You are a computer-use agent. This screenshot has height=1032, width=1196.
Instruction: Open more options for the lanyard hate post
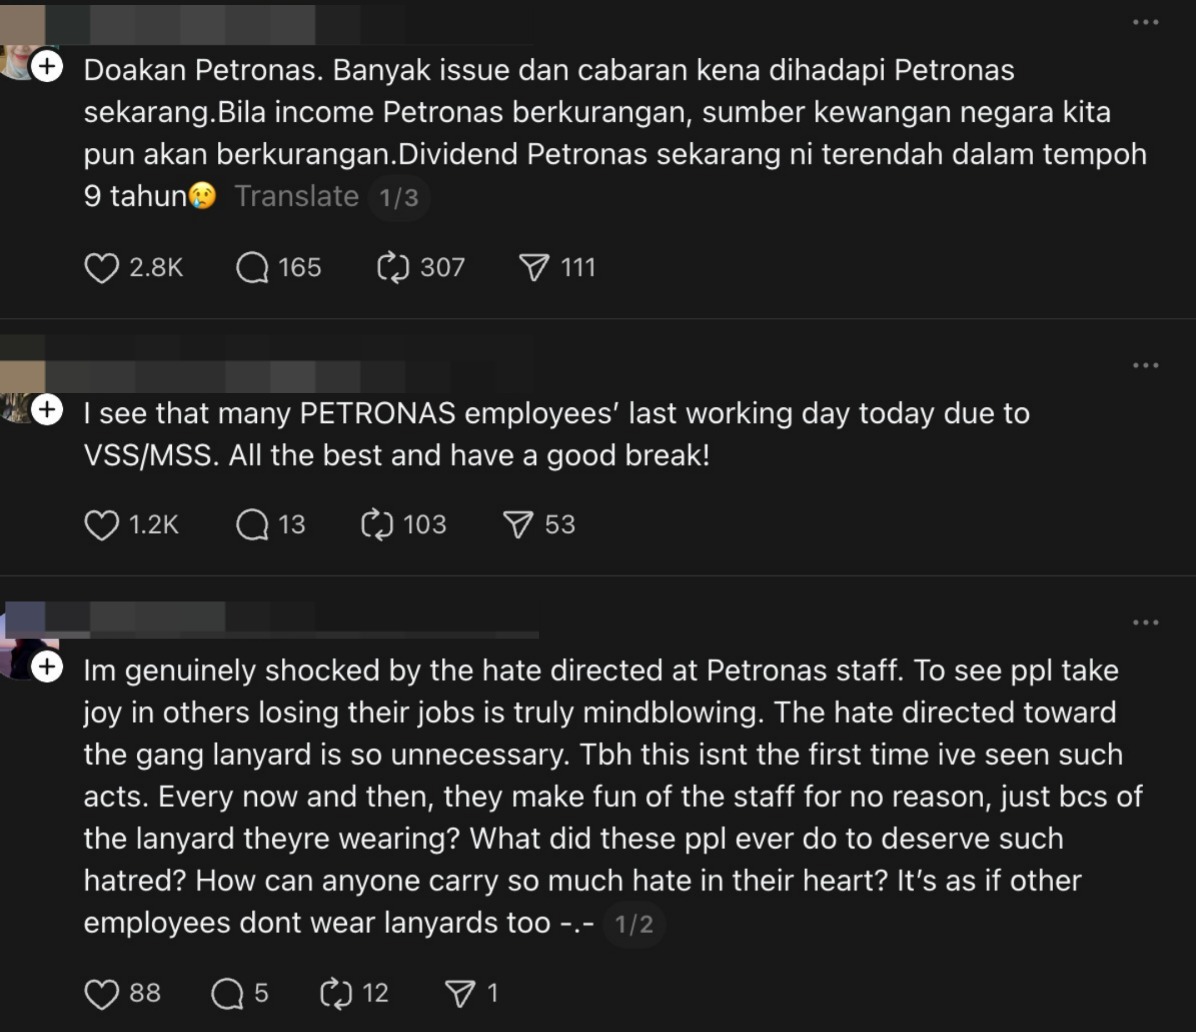(1145, 623)
